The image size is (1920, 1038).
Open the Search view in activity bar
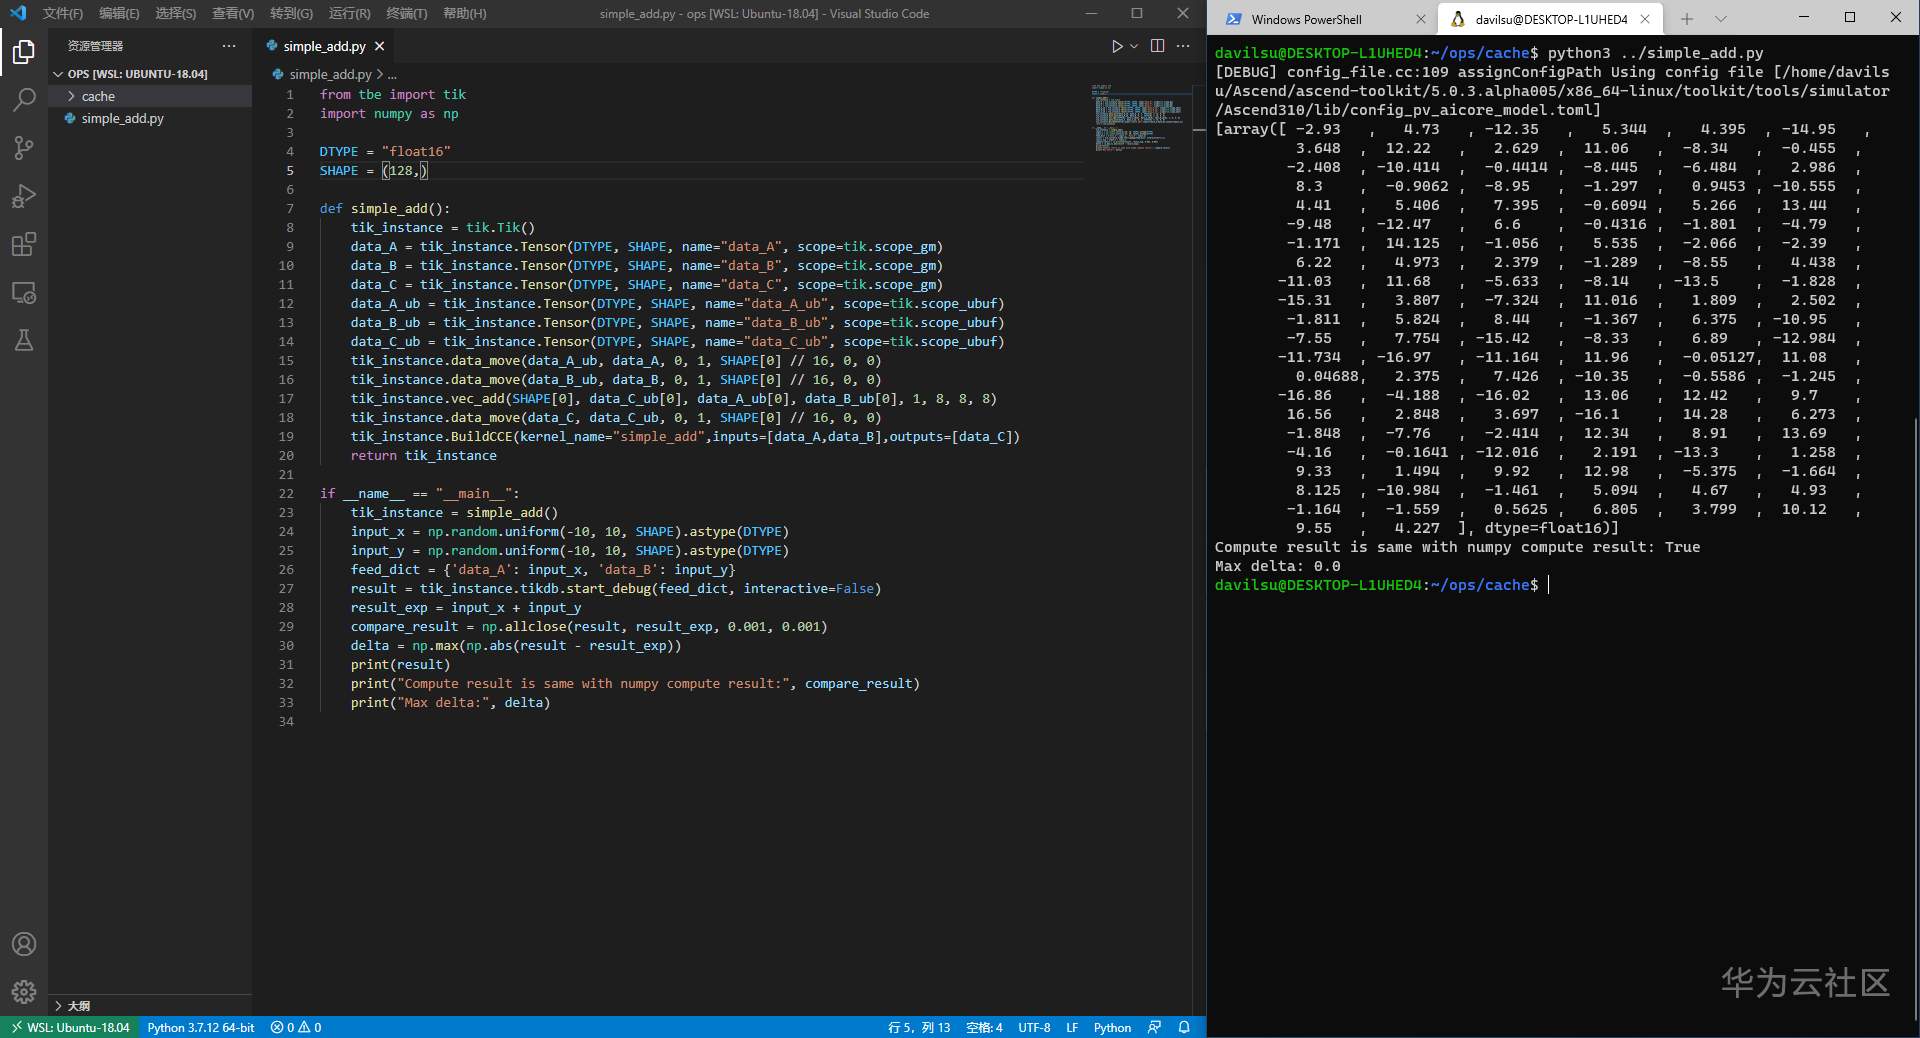24,100
